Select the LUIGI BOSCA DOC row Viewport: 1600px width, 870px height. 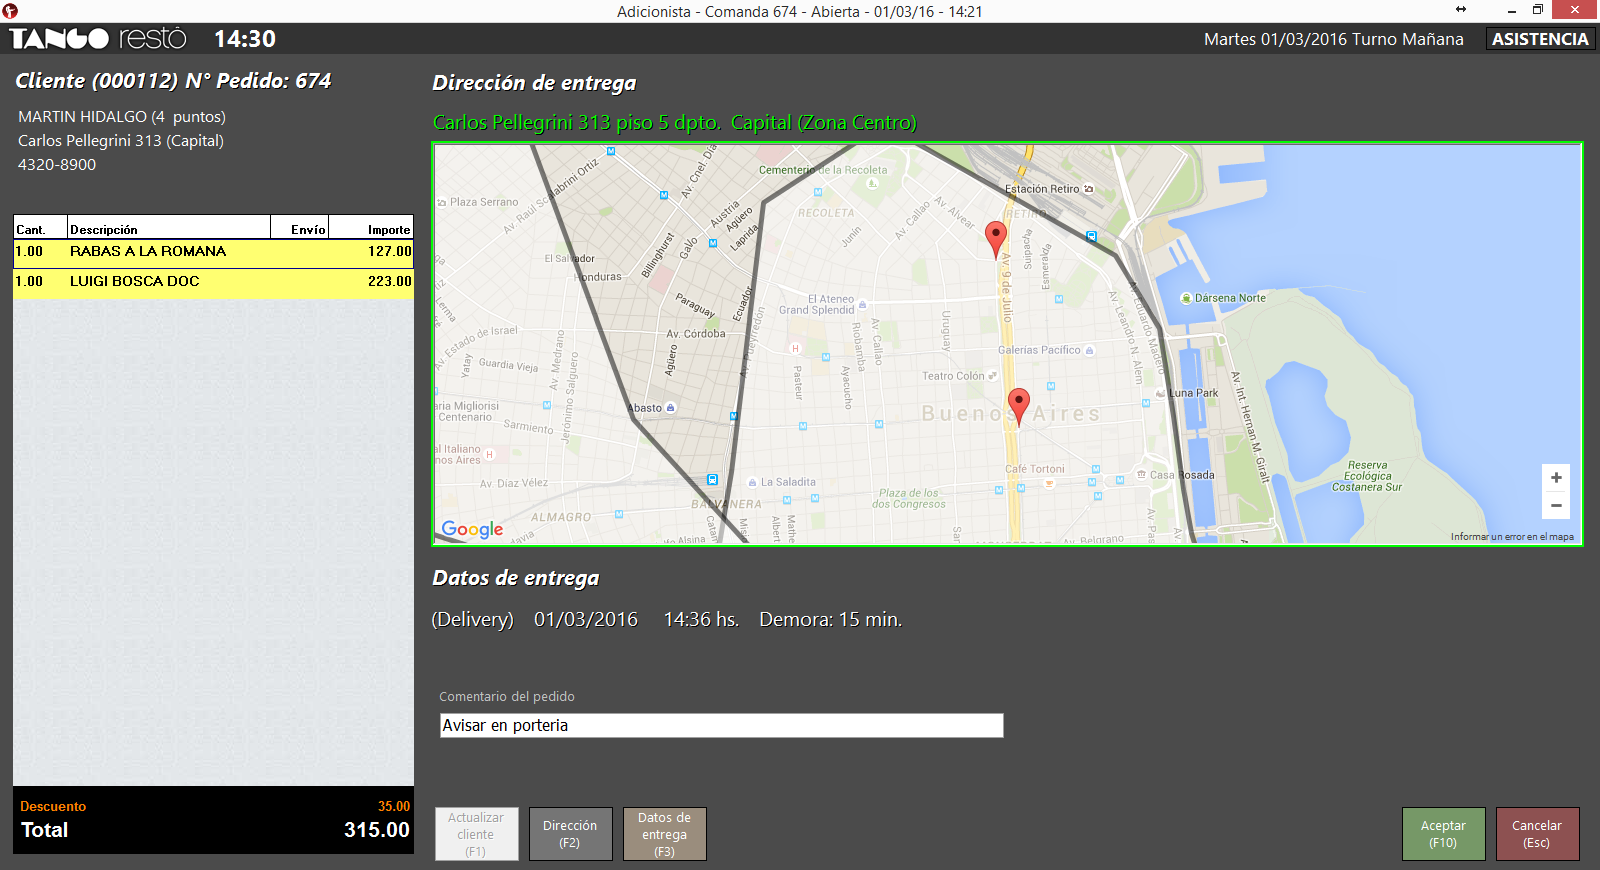(213, 282)
